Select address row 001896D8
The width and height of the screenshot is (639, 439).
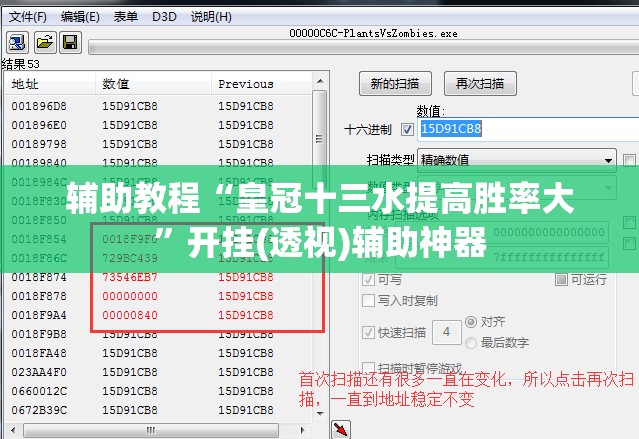158,106
